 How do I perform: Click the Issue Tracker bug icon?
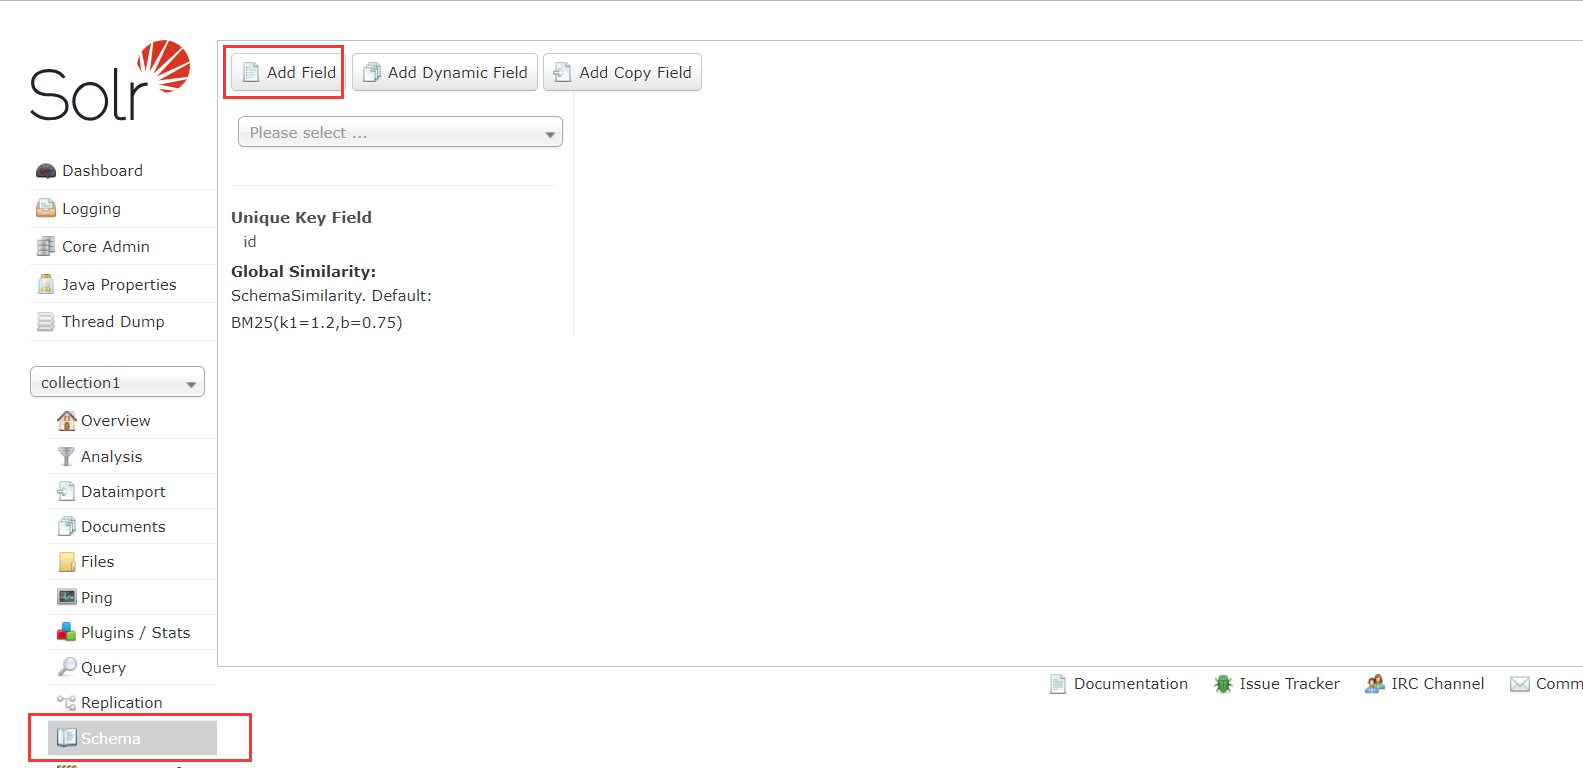click(1223, 684)
